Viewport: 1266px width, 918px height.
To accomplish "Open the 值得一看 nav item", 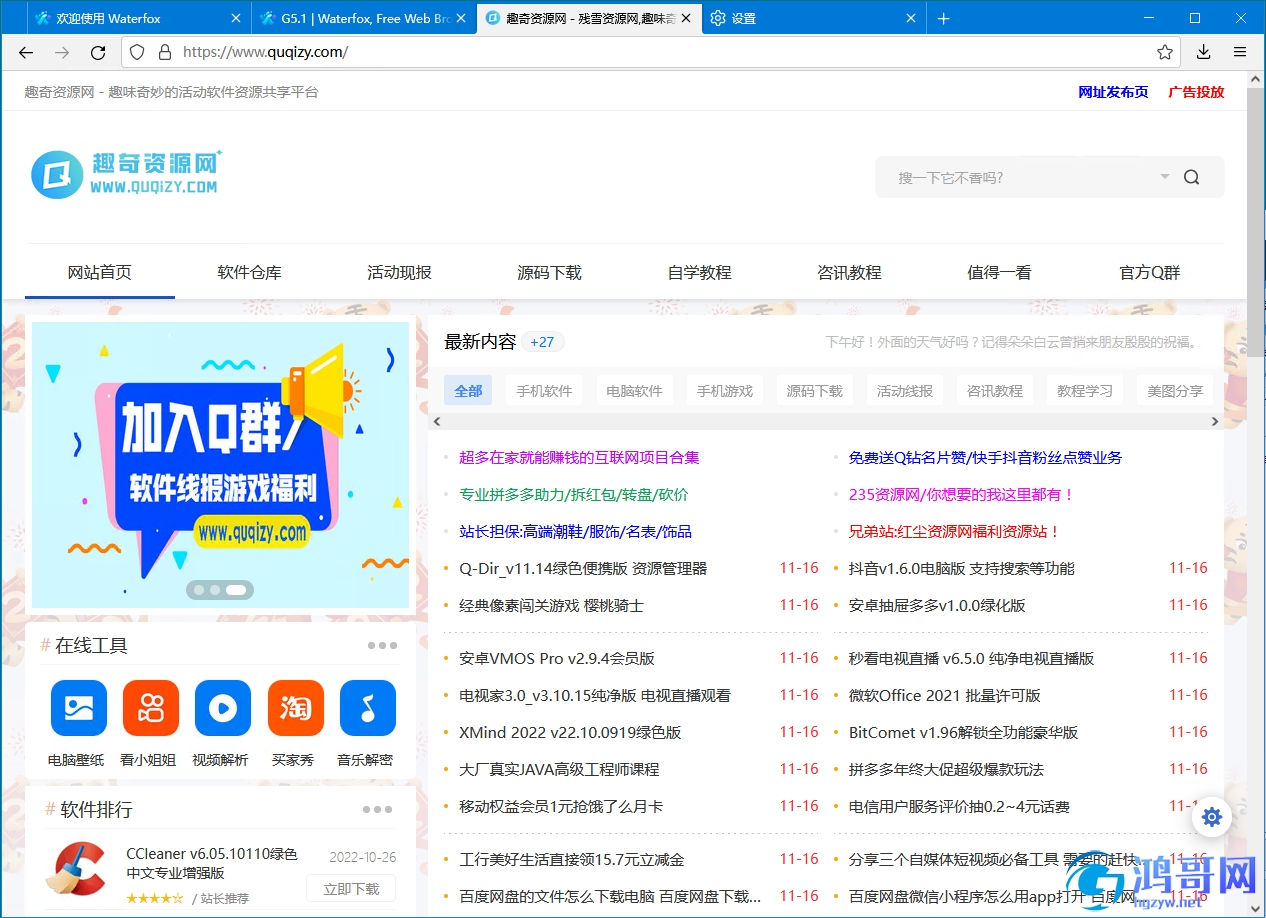I will click(x=1000, y=272).
